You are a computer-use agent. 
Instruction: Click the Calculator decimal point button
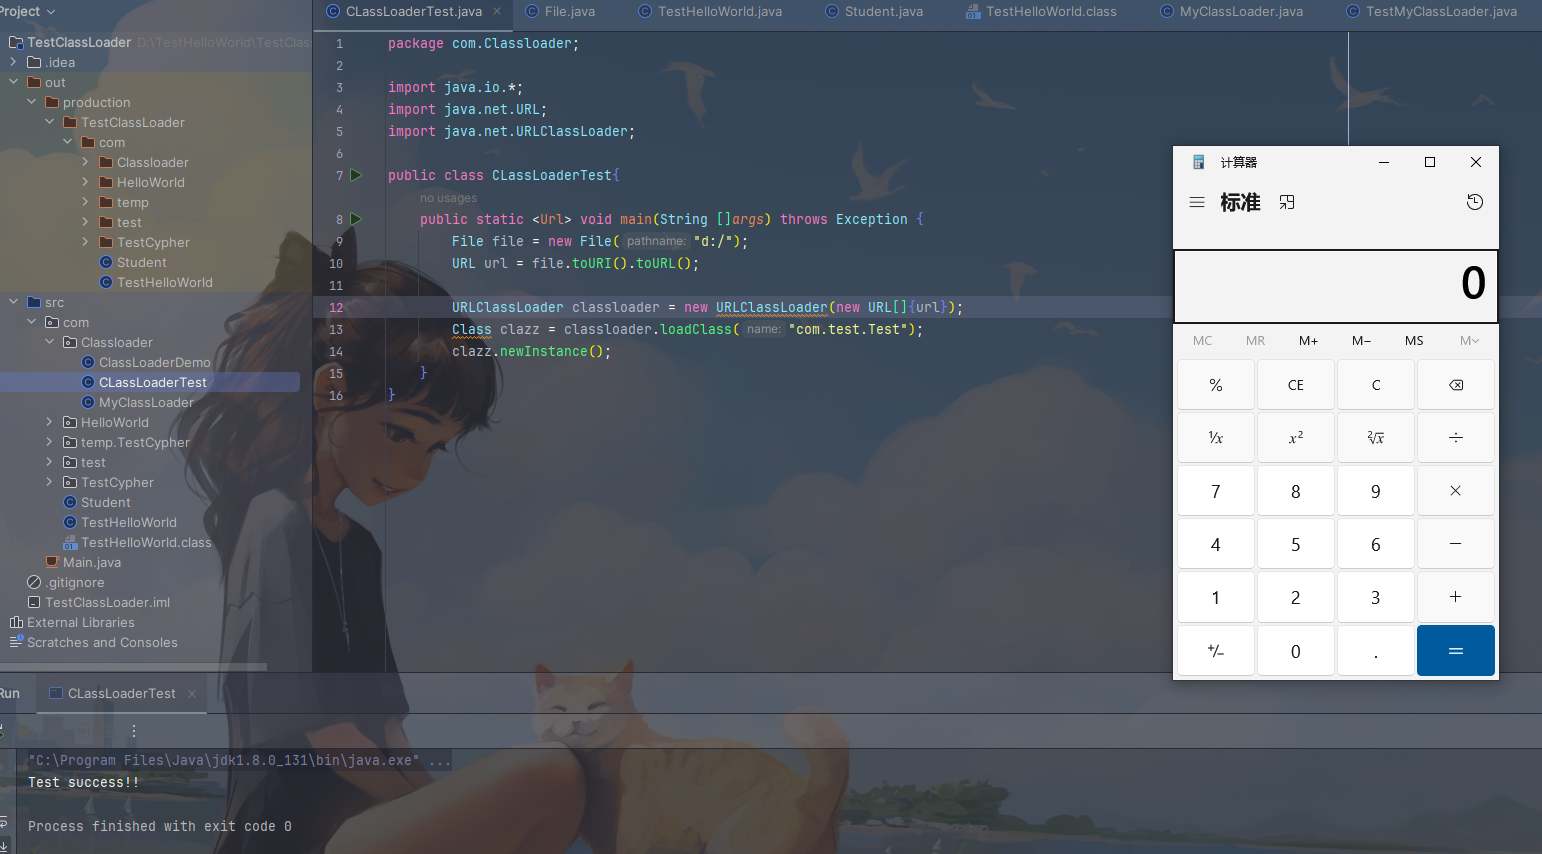pyautogui.click(x=1376, y=651)
